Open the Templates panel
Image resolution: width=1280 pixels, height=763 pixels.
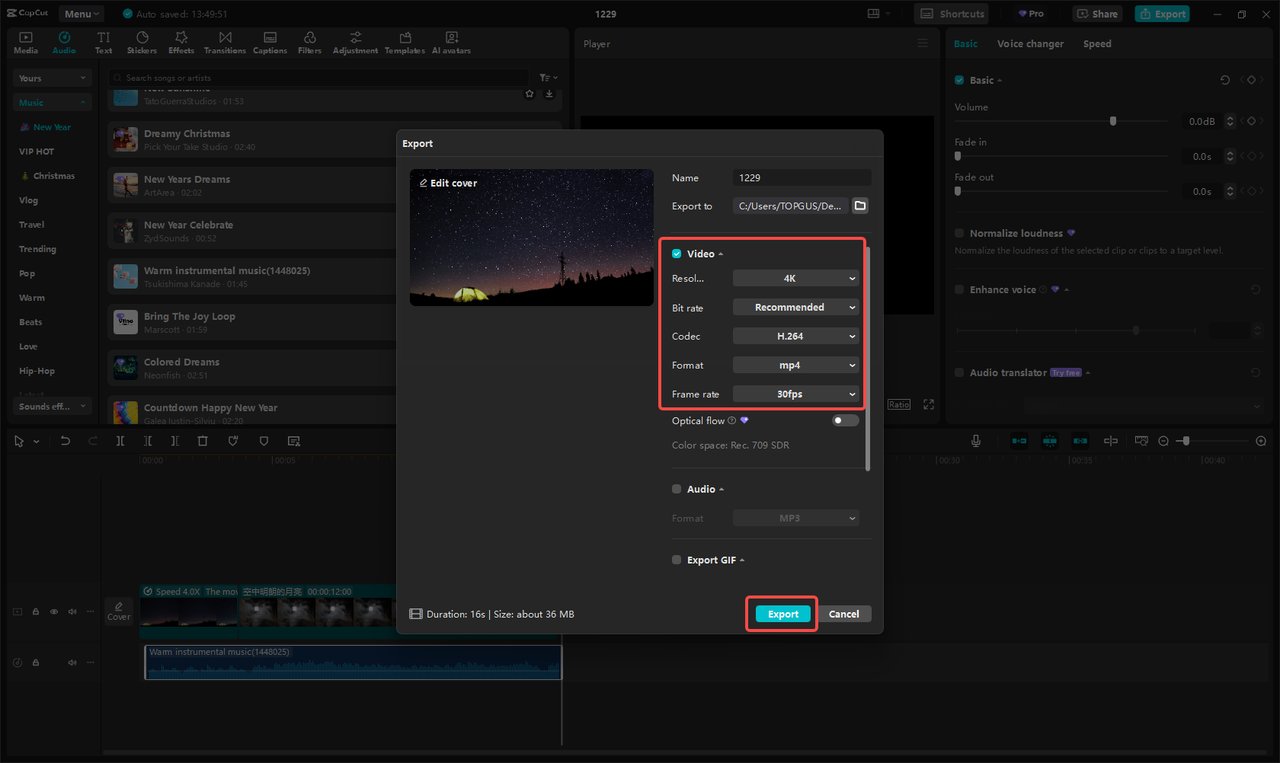(405, 42)
